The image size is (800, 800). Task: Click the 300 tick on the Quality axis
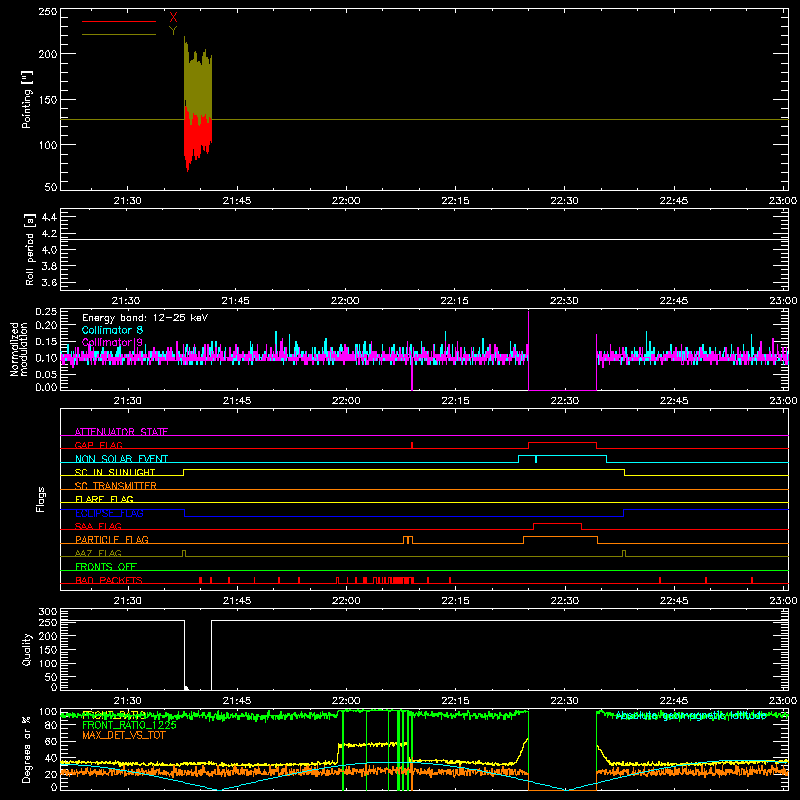coord(47,612)
